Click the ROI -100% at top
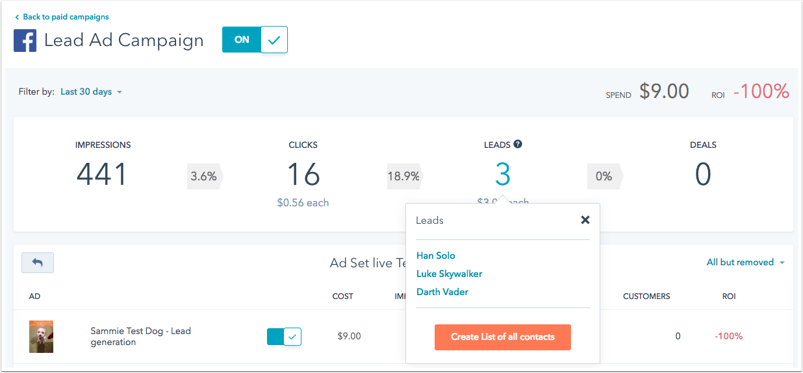Image resolution: width=803 pixels, height=373 pixels. coord(761,92)
